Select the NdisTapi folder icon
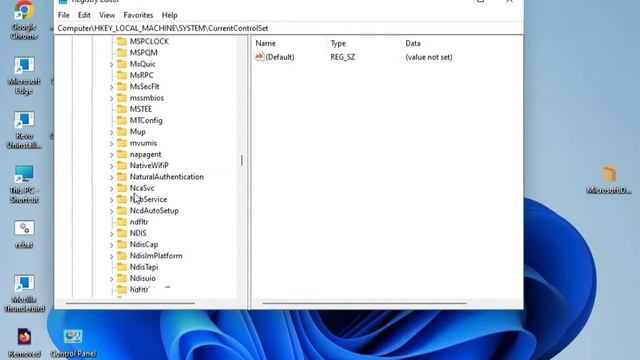 click(x=122, y=267)
